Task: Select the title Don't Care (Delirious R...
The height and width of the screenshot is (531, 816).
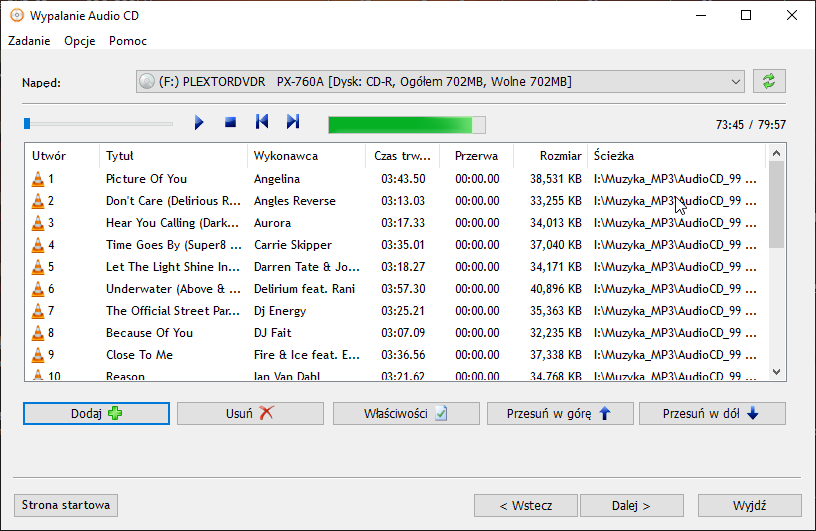Action: [173, 201]
